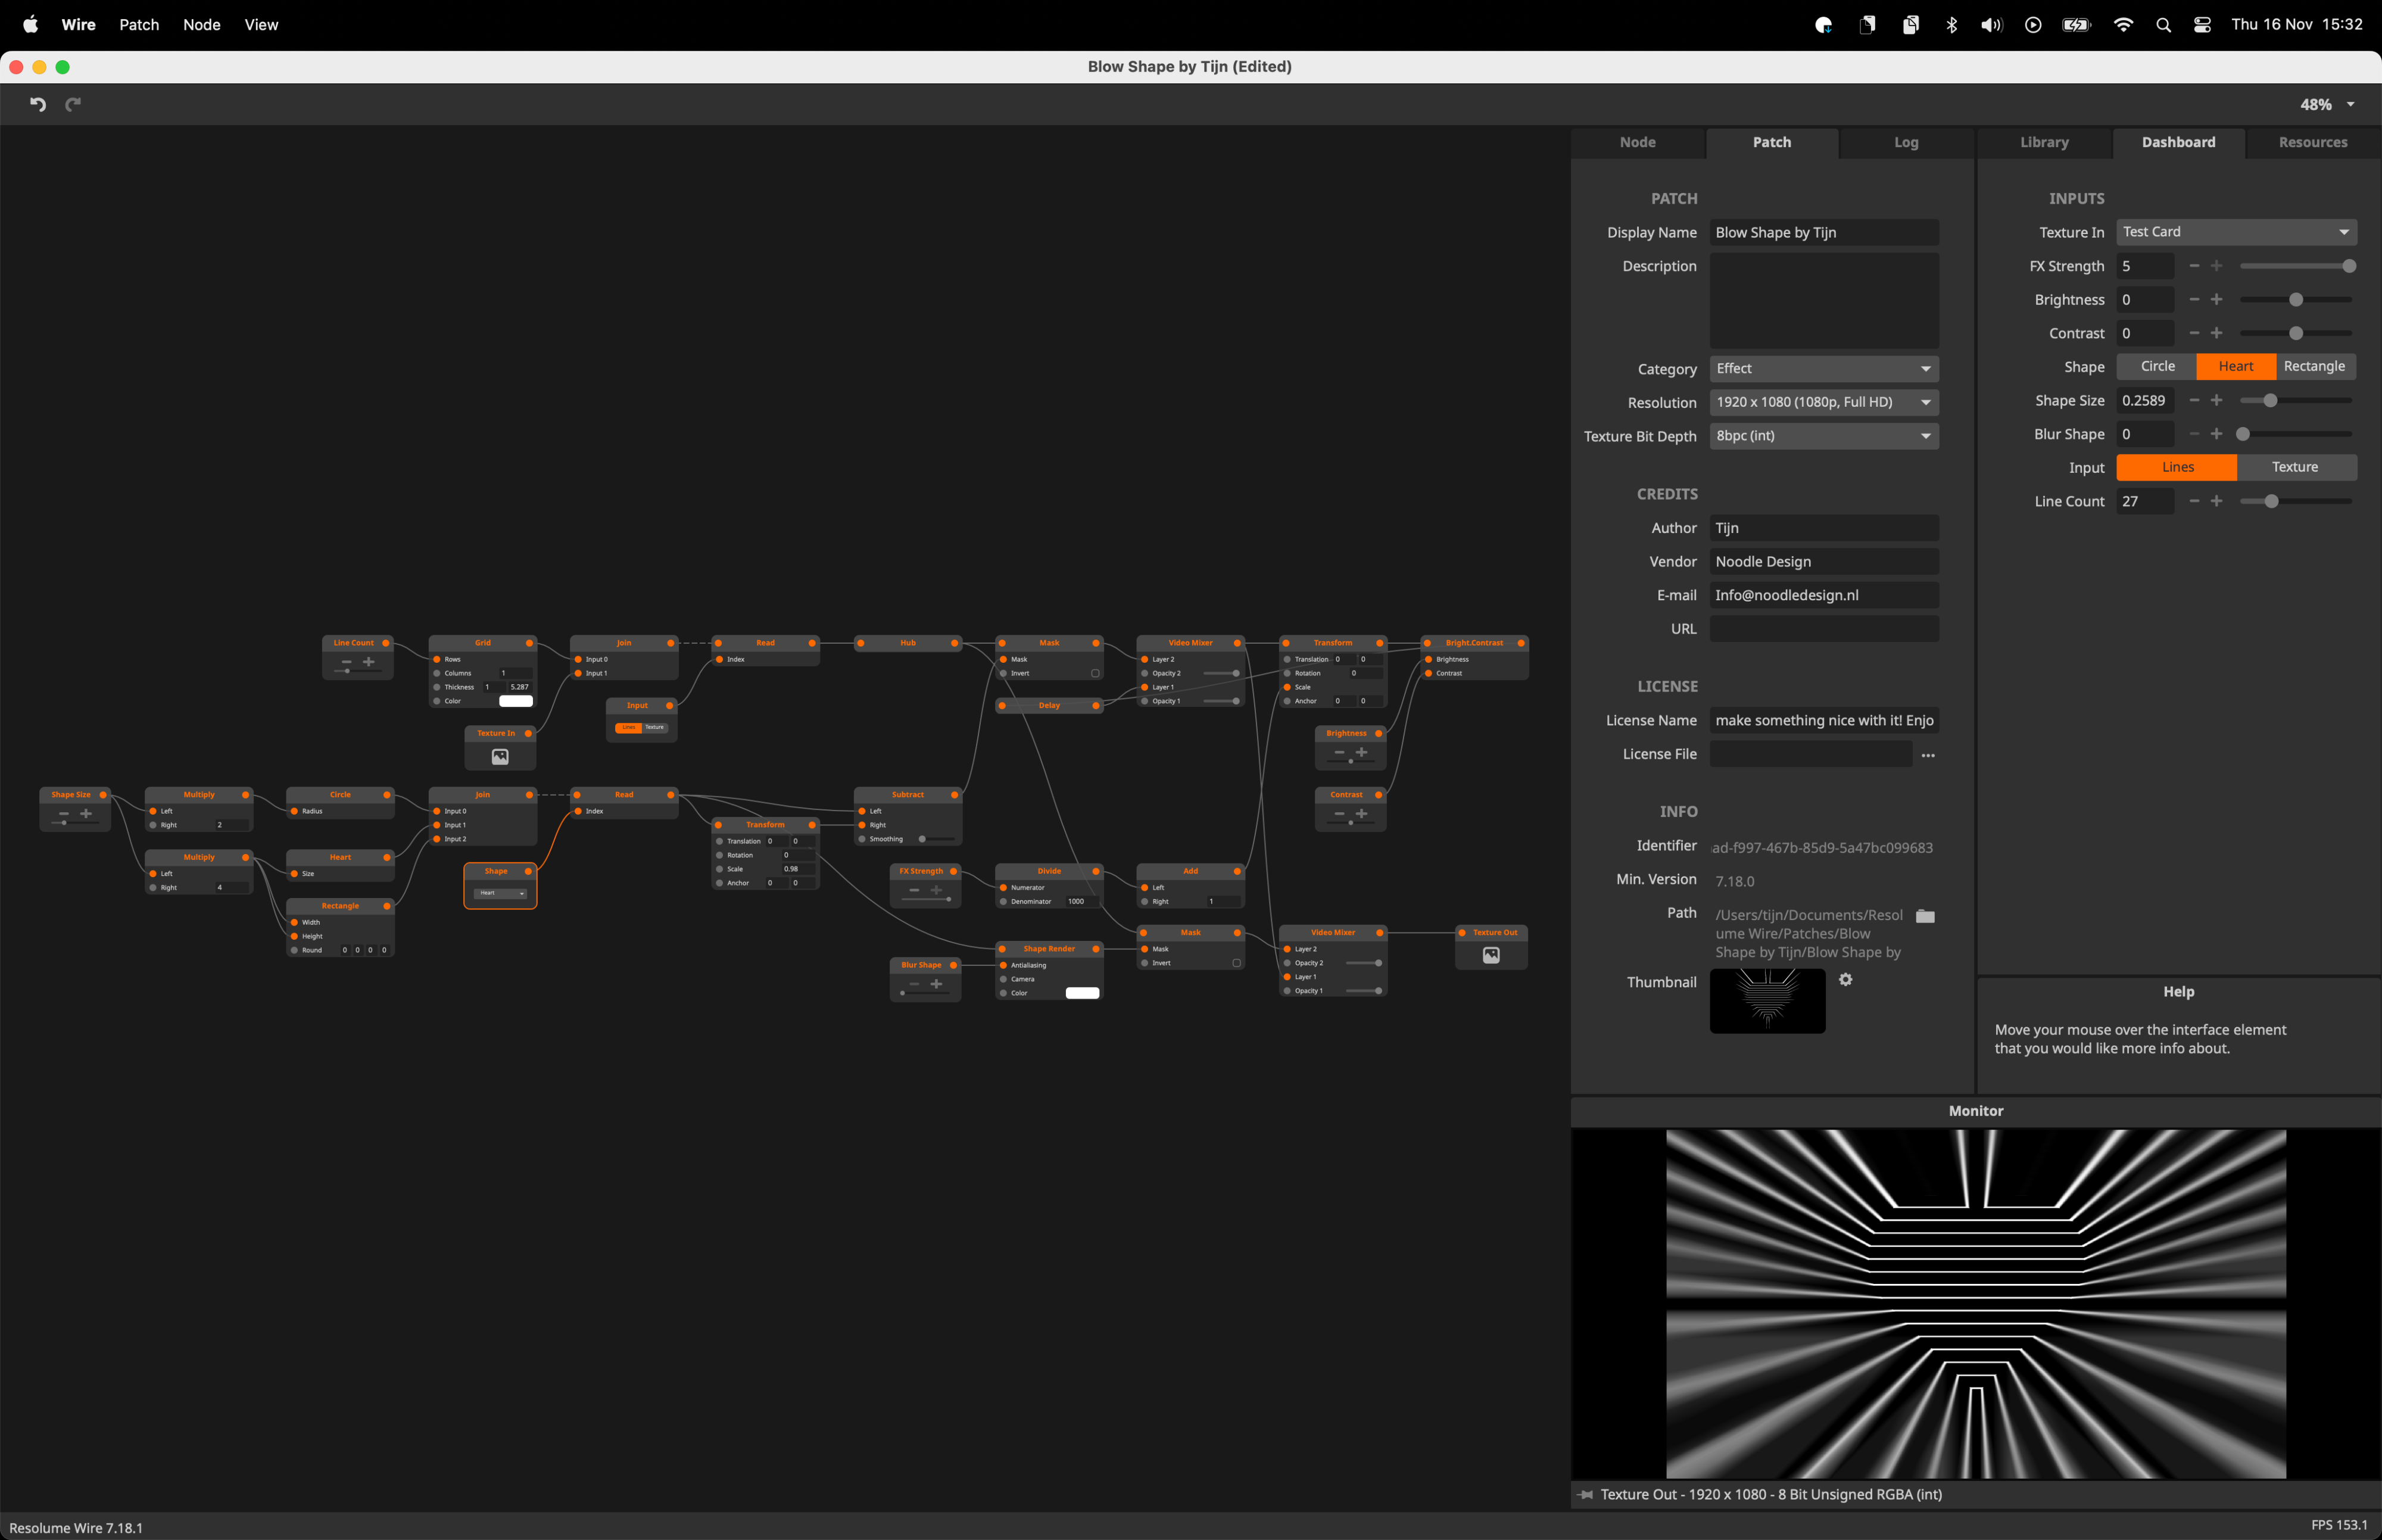
Task: Click the Texture In node image icon
Action: tap(500, 757)
